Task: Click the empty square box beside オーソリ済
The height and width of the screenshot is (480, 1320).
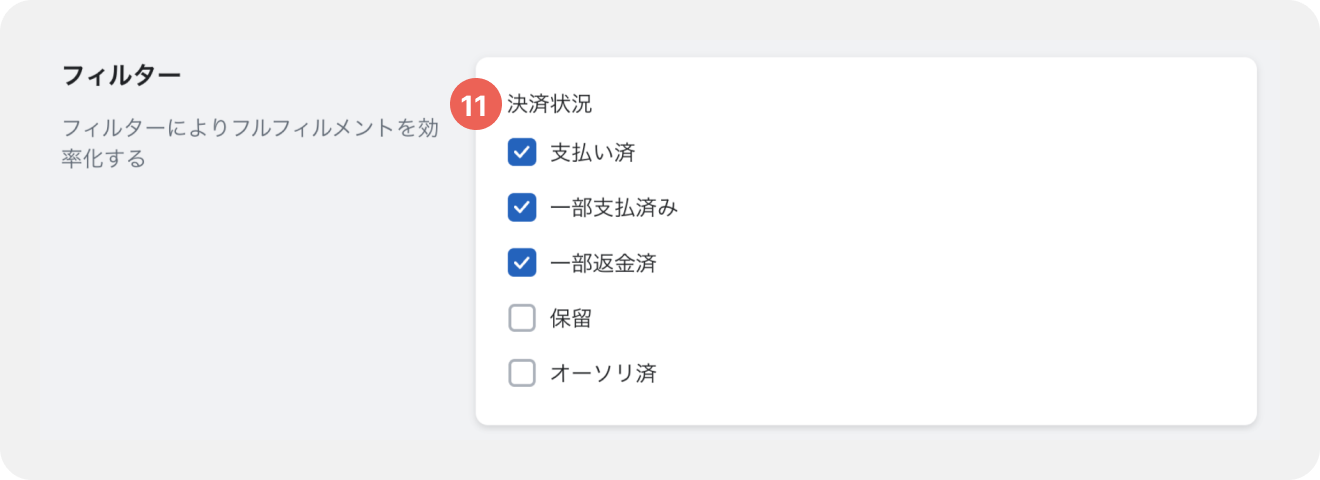Action: 522,373
